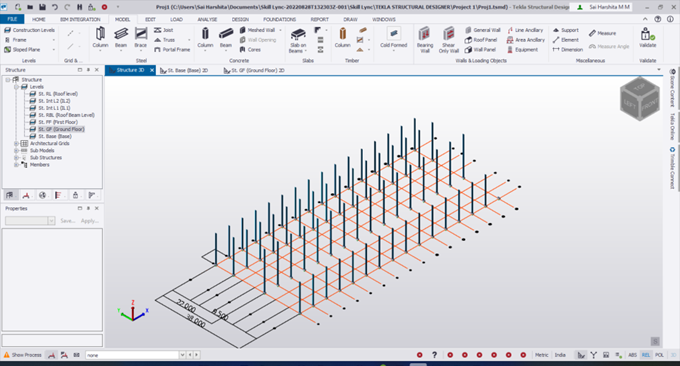Switch to the HOME ribbon tab

coord(39,19)
